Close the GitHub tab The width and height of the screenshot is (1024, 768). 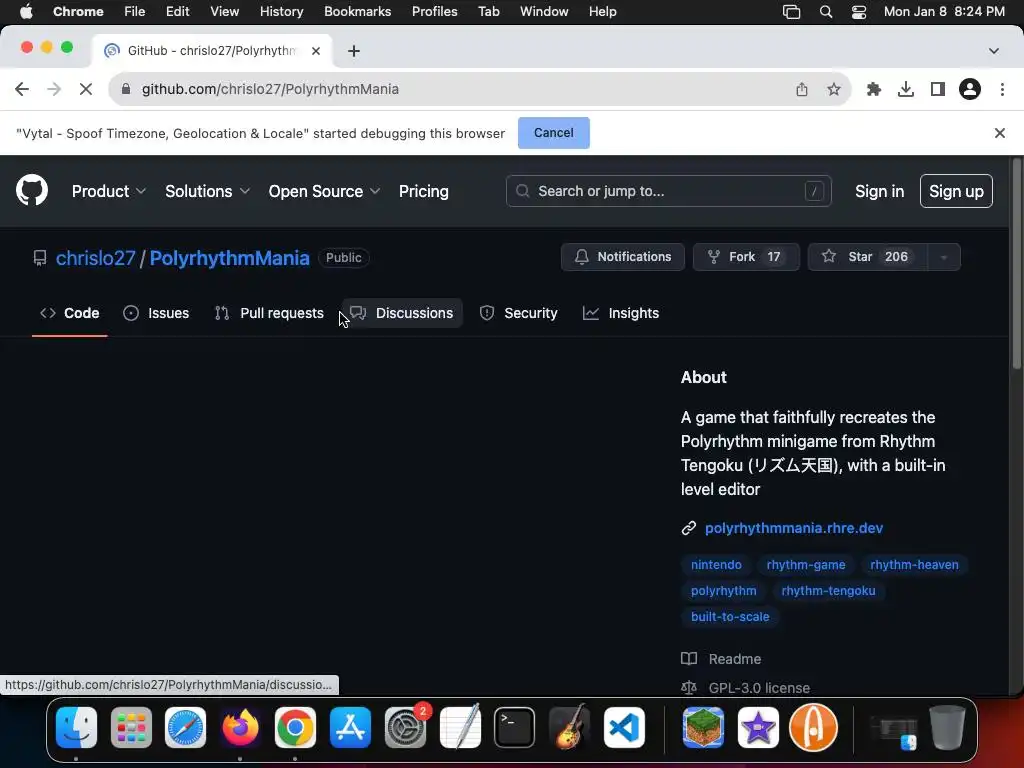point(316,51)
